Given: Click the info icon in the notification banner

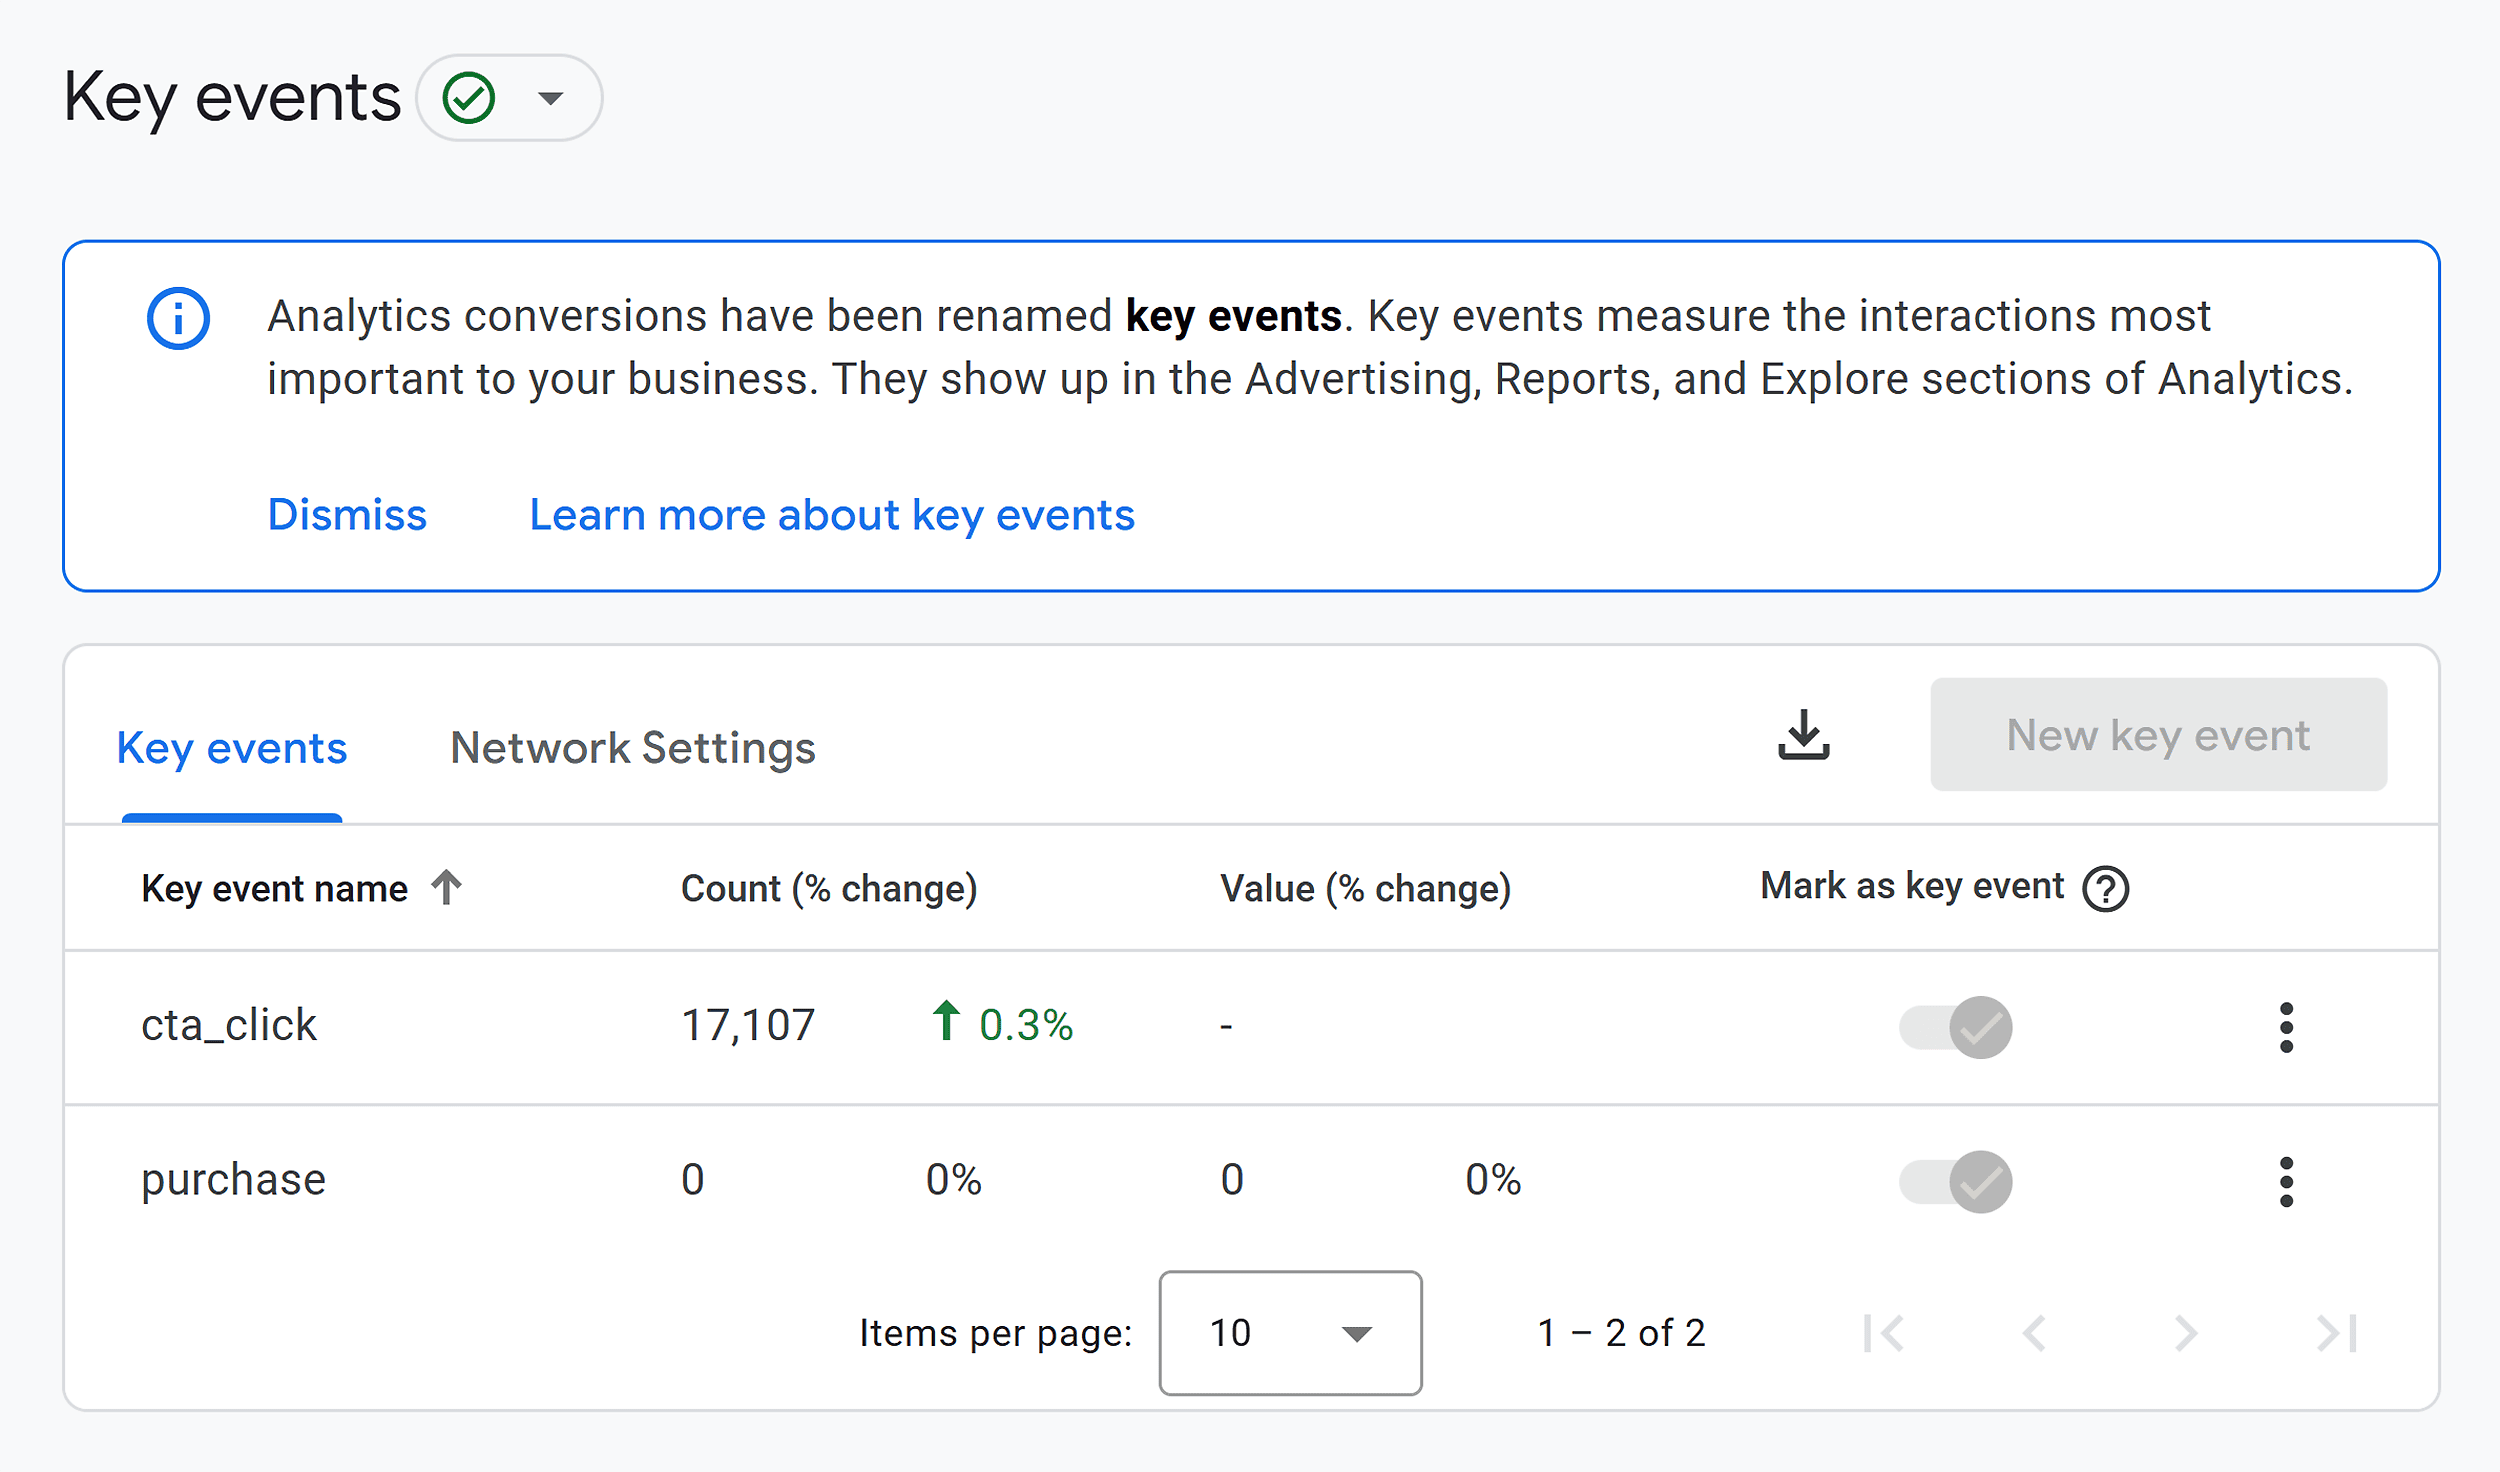Looking at the screenshot, I should (173, 319).
